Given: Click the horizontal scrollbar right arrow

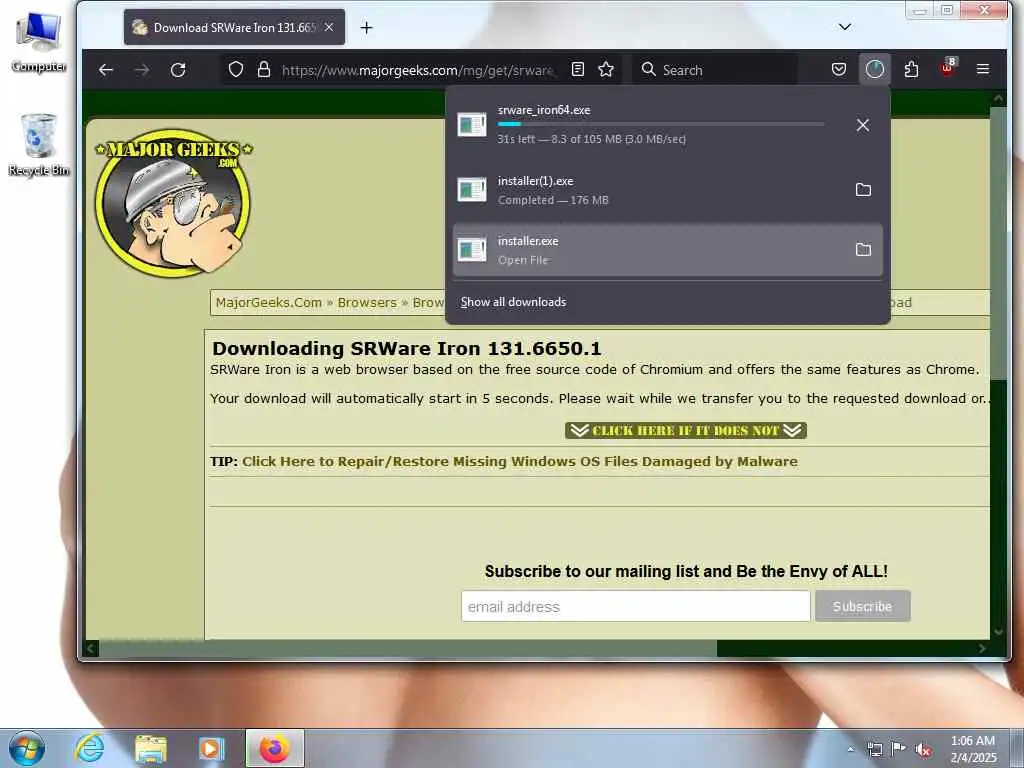Looking at the screenshot, I should pyautogui.click(x=982, y=648).
